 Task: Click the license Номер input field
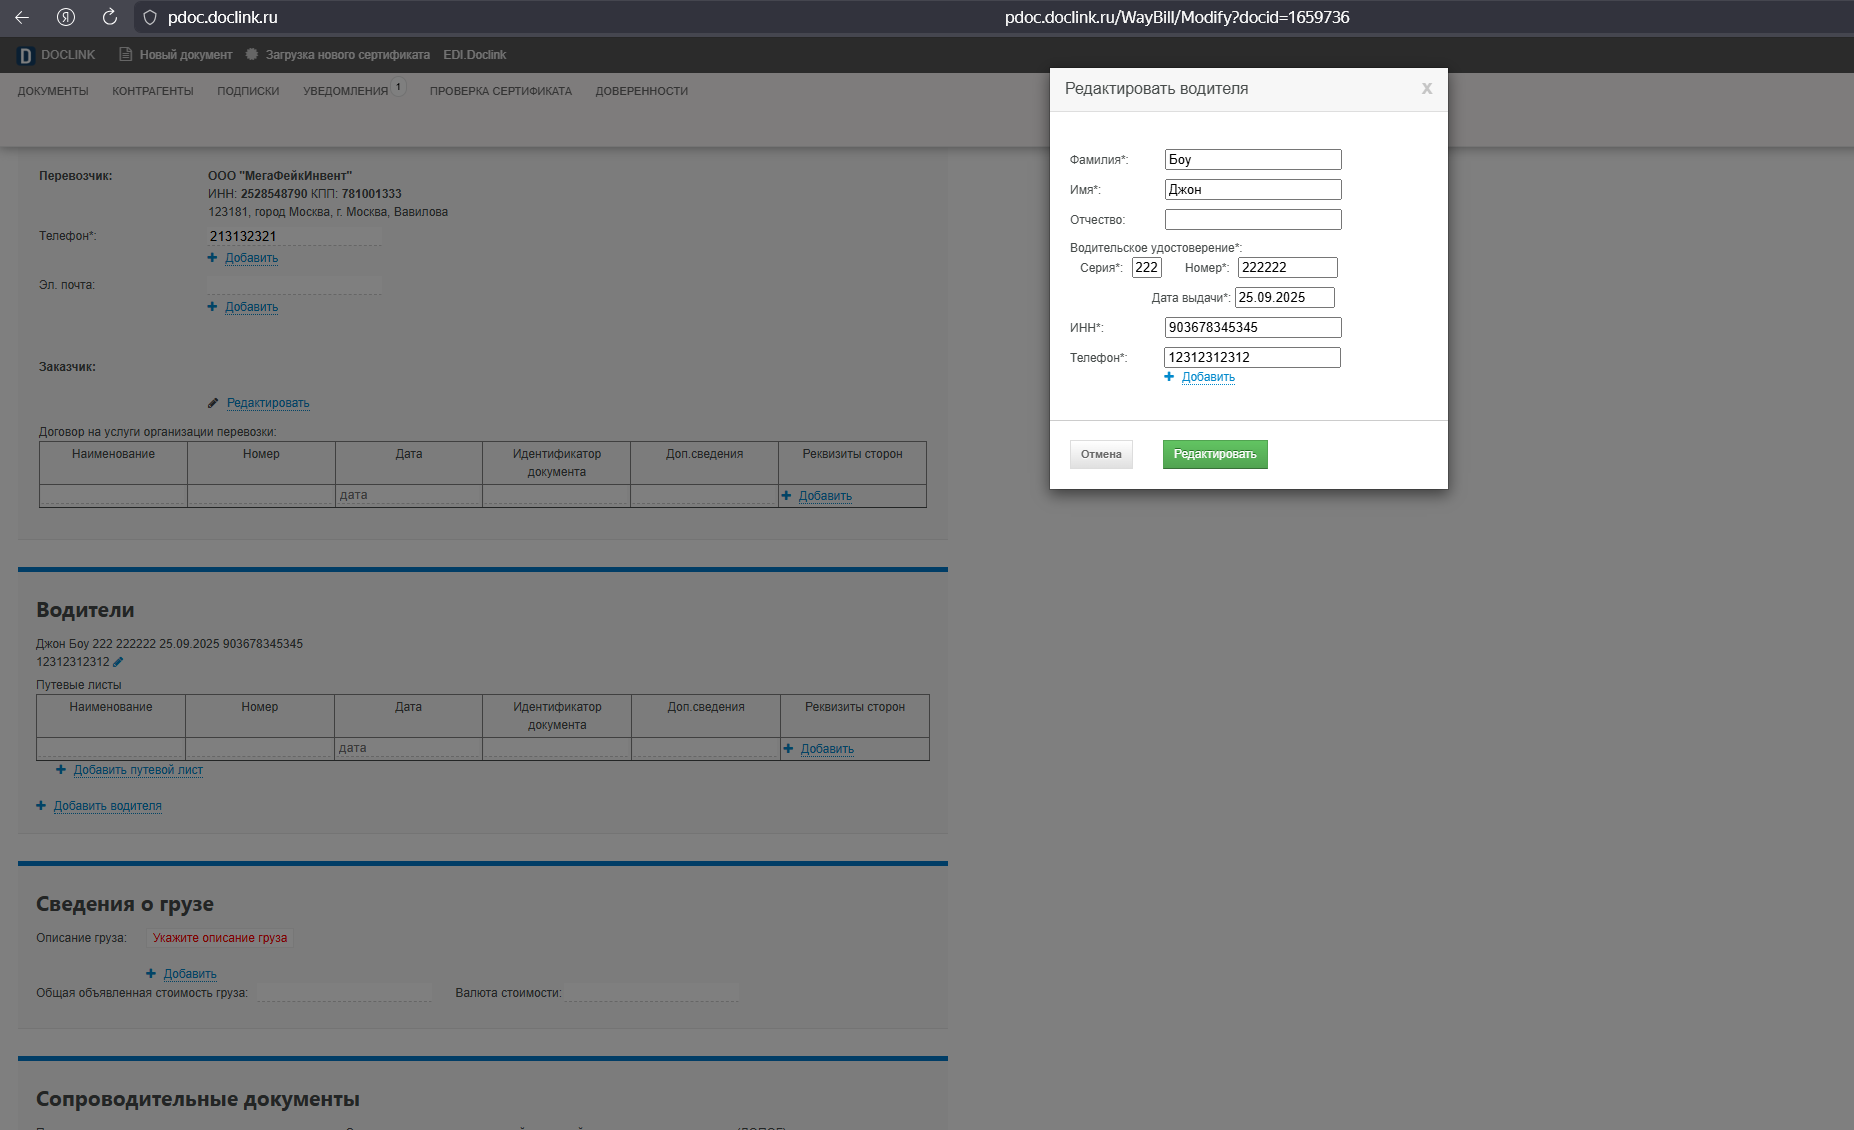tap(1288, 268)
